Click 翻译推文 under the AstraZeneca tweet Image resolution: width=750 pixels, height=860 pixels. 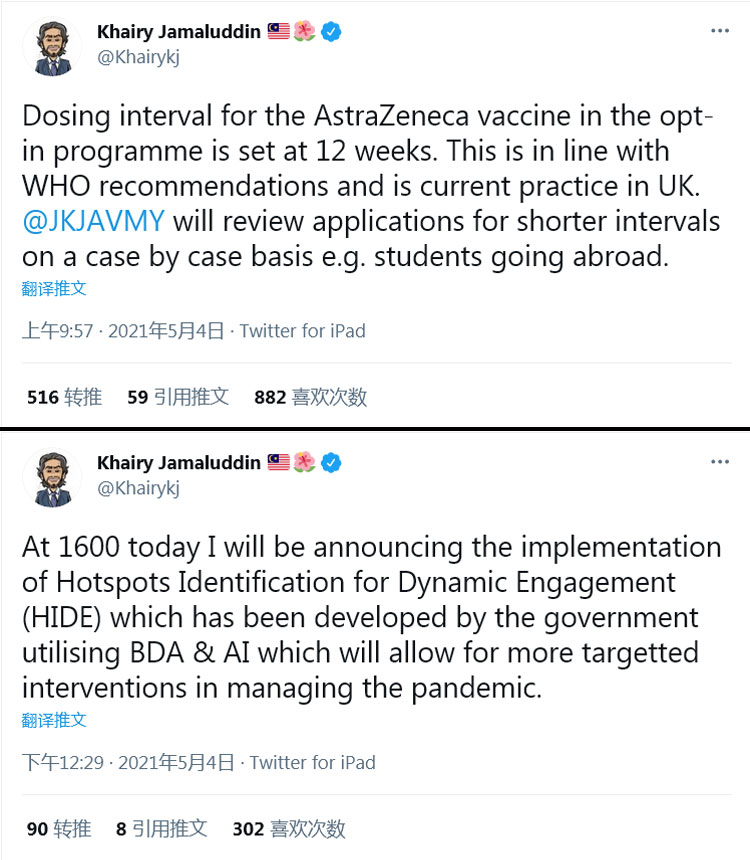point(54,288)
